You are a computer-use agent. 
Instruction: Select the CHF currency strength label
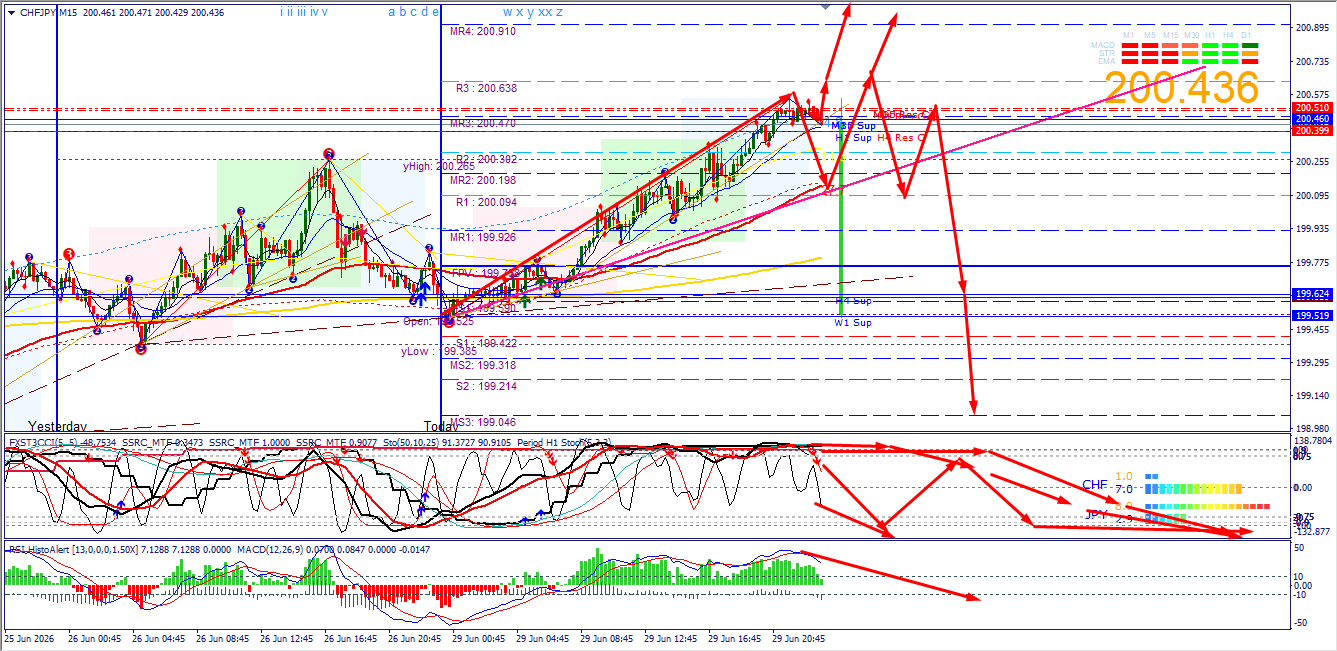click(x=1095, y=484)
